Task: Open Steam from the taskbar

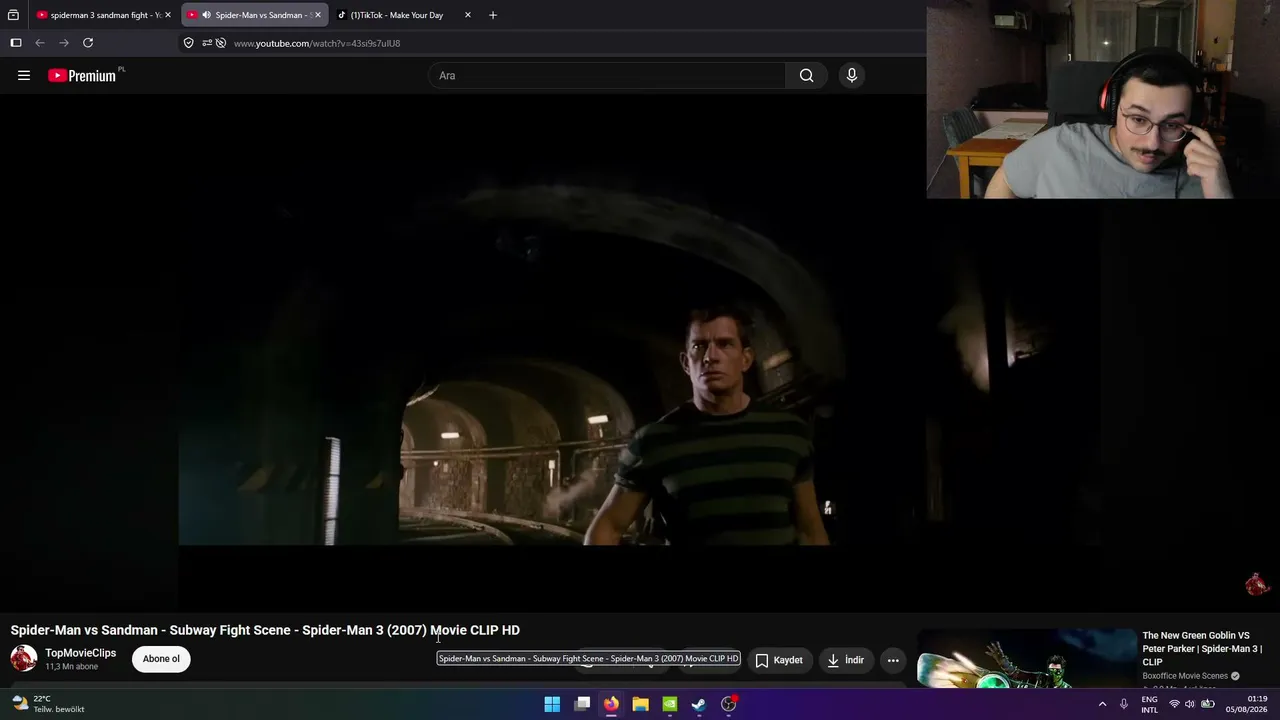Action: click(x=699, y=704)
